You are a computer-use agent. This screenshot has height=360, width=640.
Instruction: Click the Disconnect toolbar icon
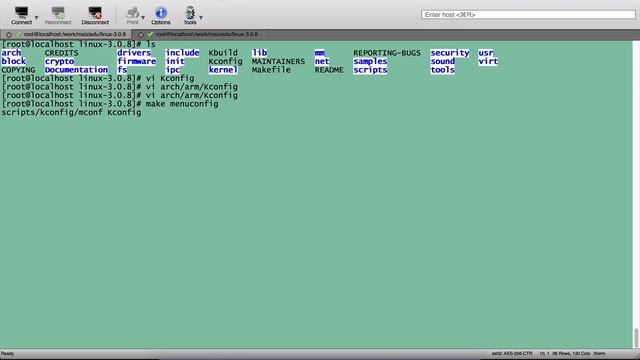point(95,15)
